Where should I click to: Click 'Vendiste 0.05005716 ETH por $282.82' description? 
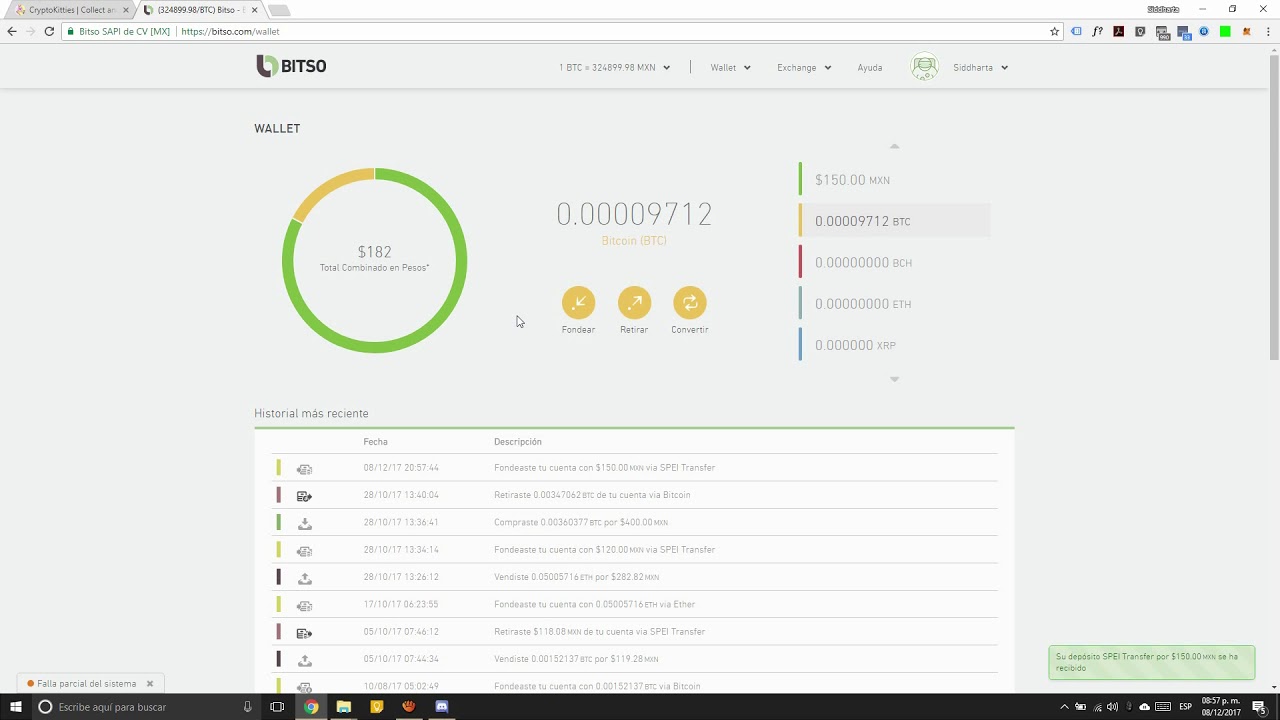(x=576, y=578)
